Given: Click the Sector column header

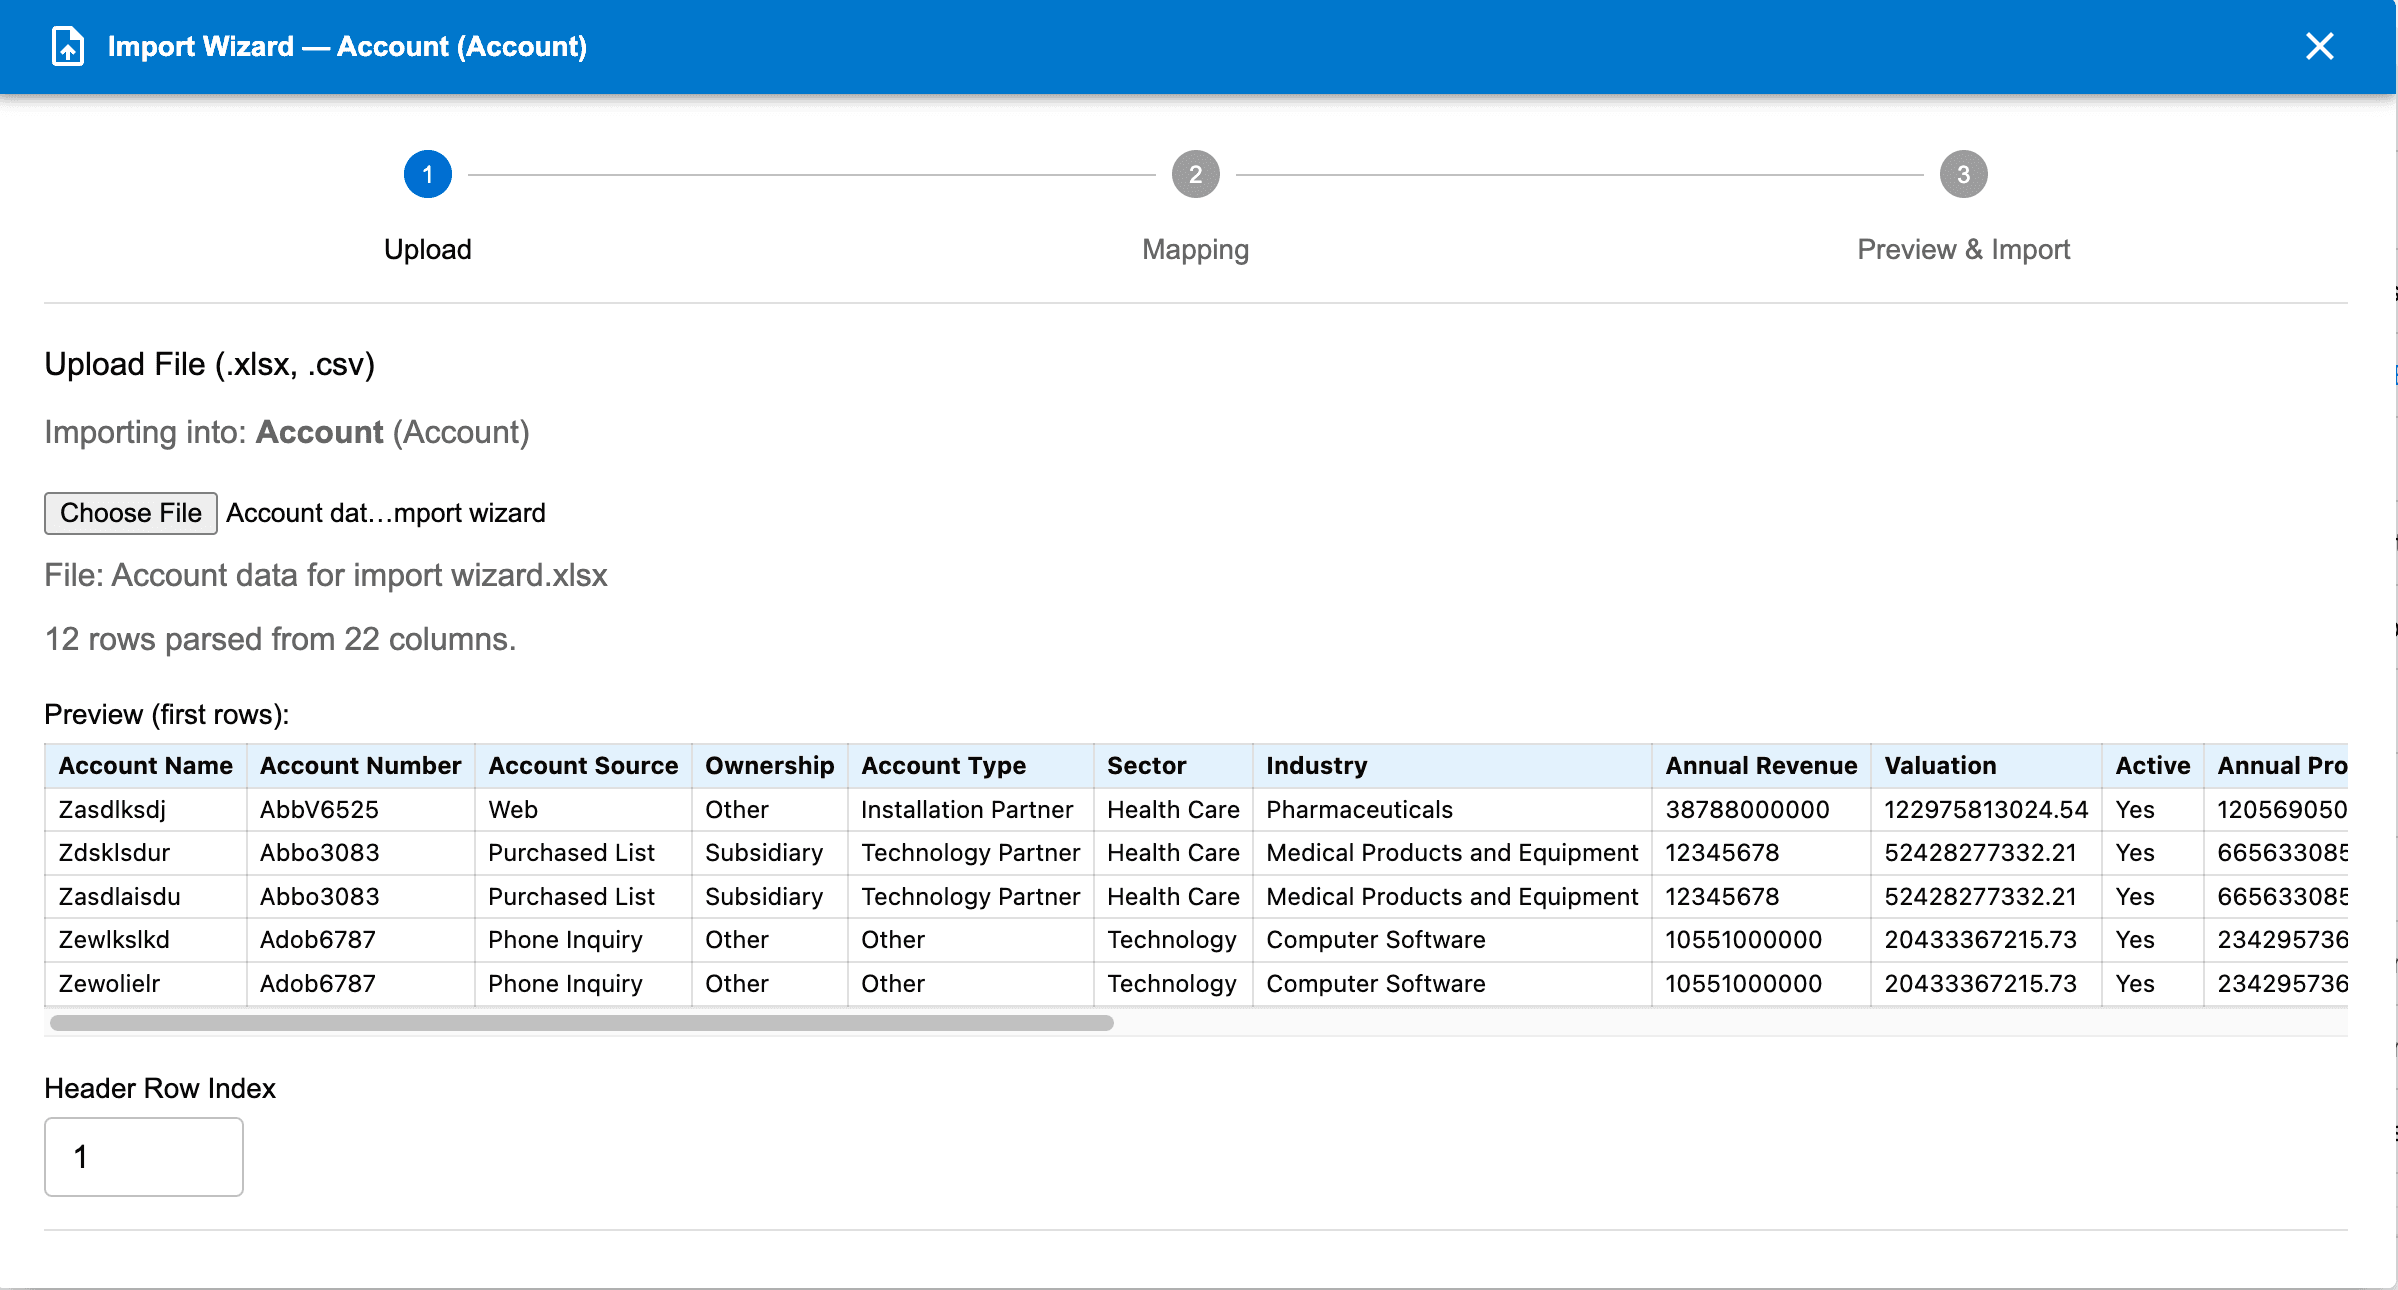Looking at the screenshot, I should 1146,765.
